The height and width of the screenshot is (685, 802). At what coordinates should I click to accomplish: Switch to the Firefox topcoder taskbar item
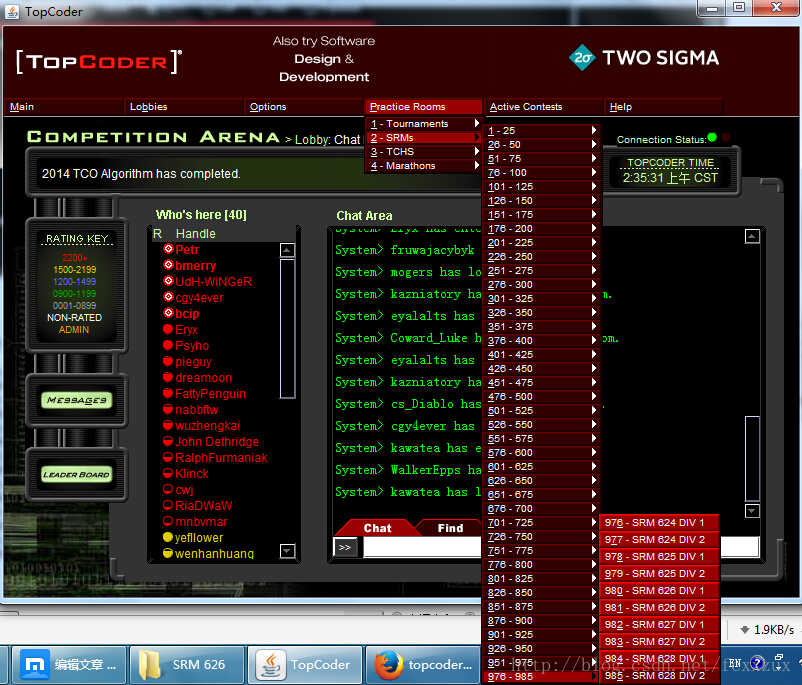point(425,665)
